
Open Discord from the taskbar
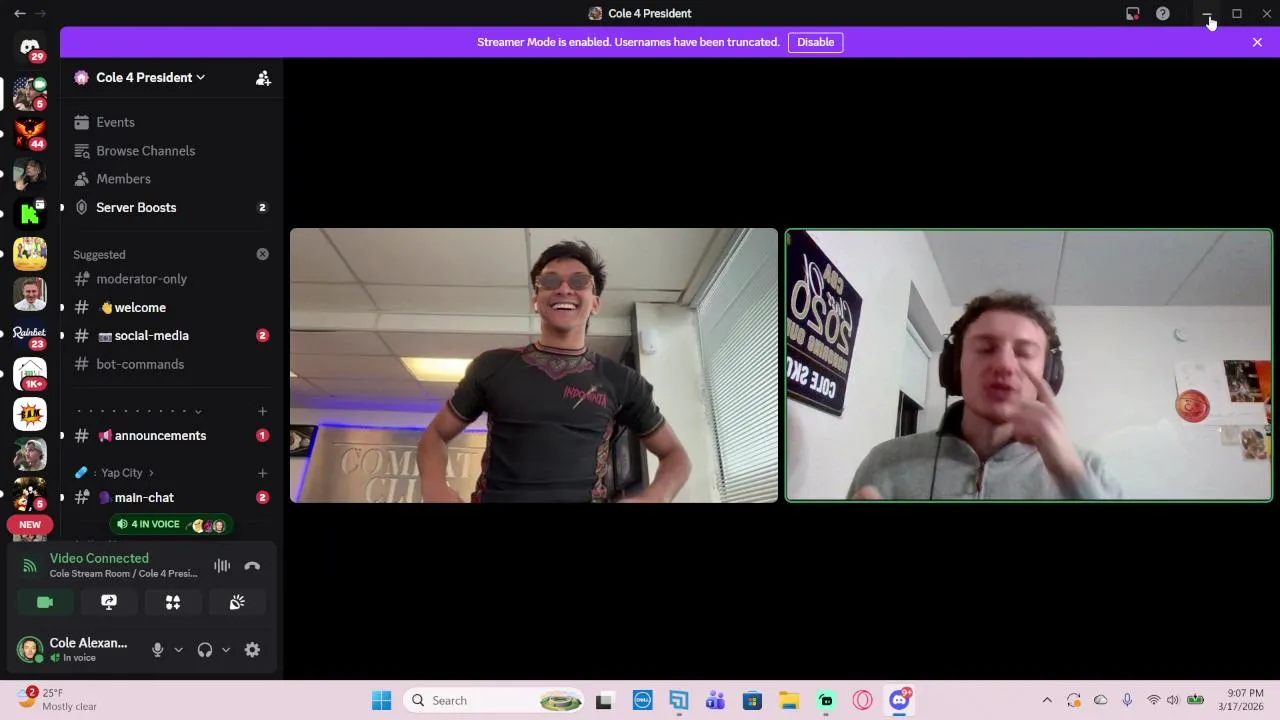[x=900, y=701]
